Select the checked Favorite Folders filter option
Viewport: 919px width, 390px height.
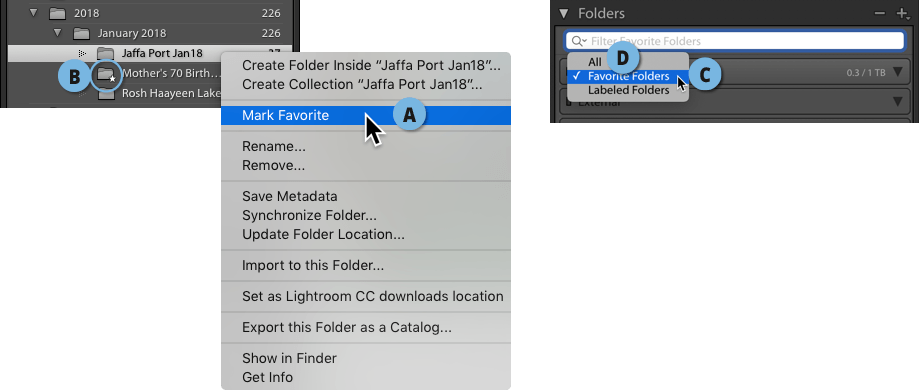628,76
